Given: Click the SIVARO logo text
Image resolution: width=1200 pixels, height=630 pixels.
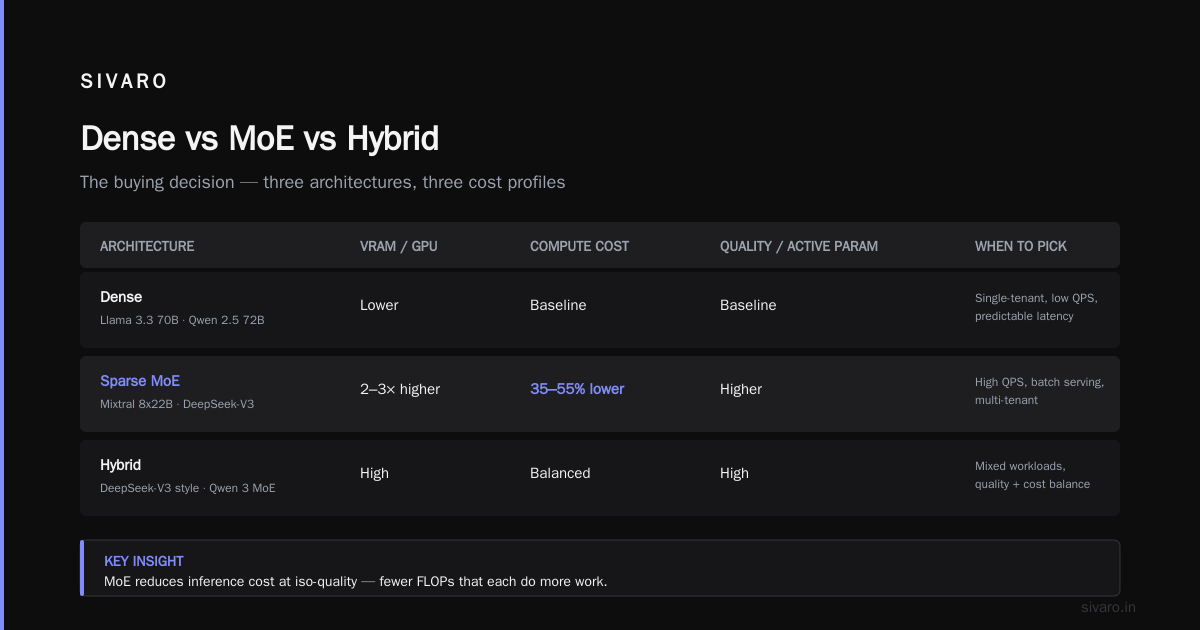Looking at the screenshot, I should click(124, 82).
